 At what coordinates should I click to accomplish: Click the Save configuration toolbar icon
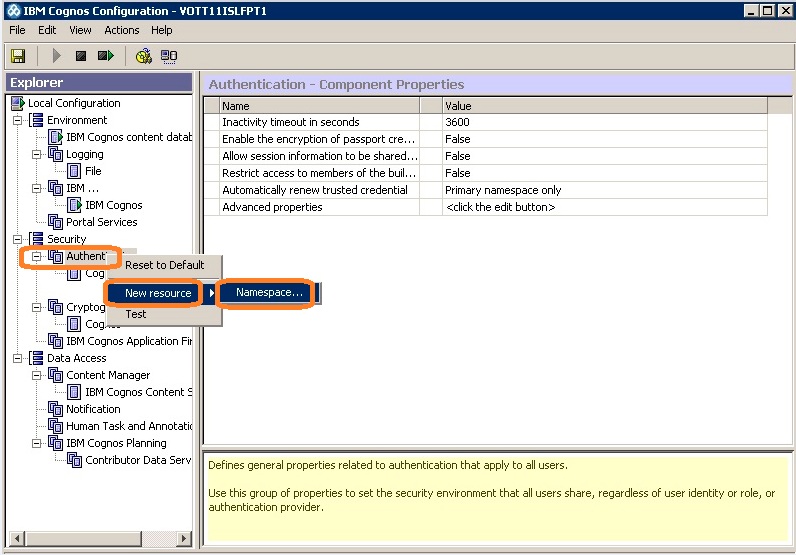(18, 56)
